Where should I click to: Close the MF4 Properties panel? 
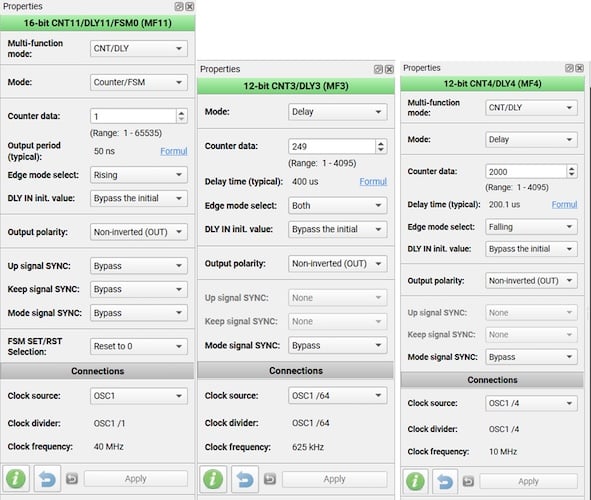tap(580, 68)
